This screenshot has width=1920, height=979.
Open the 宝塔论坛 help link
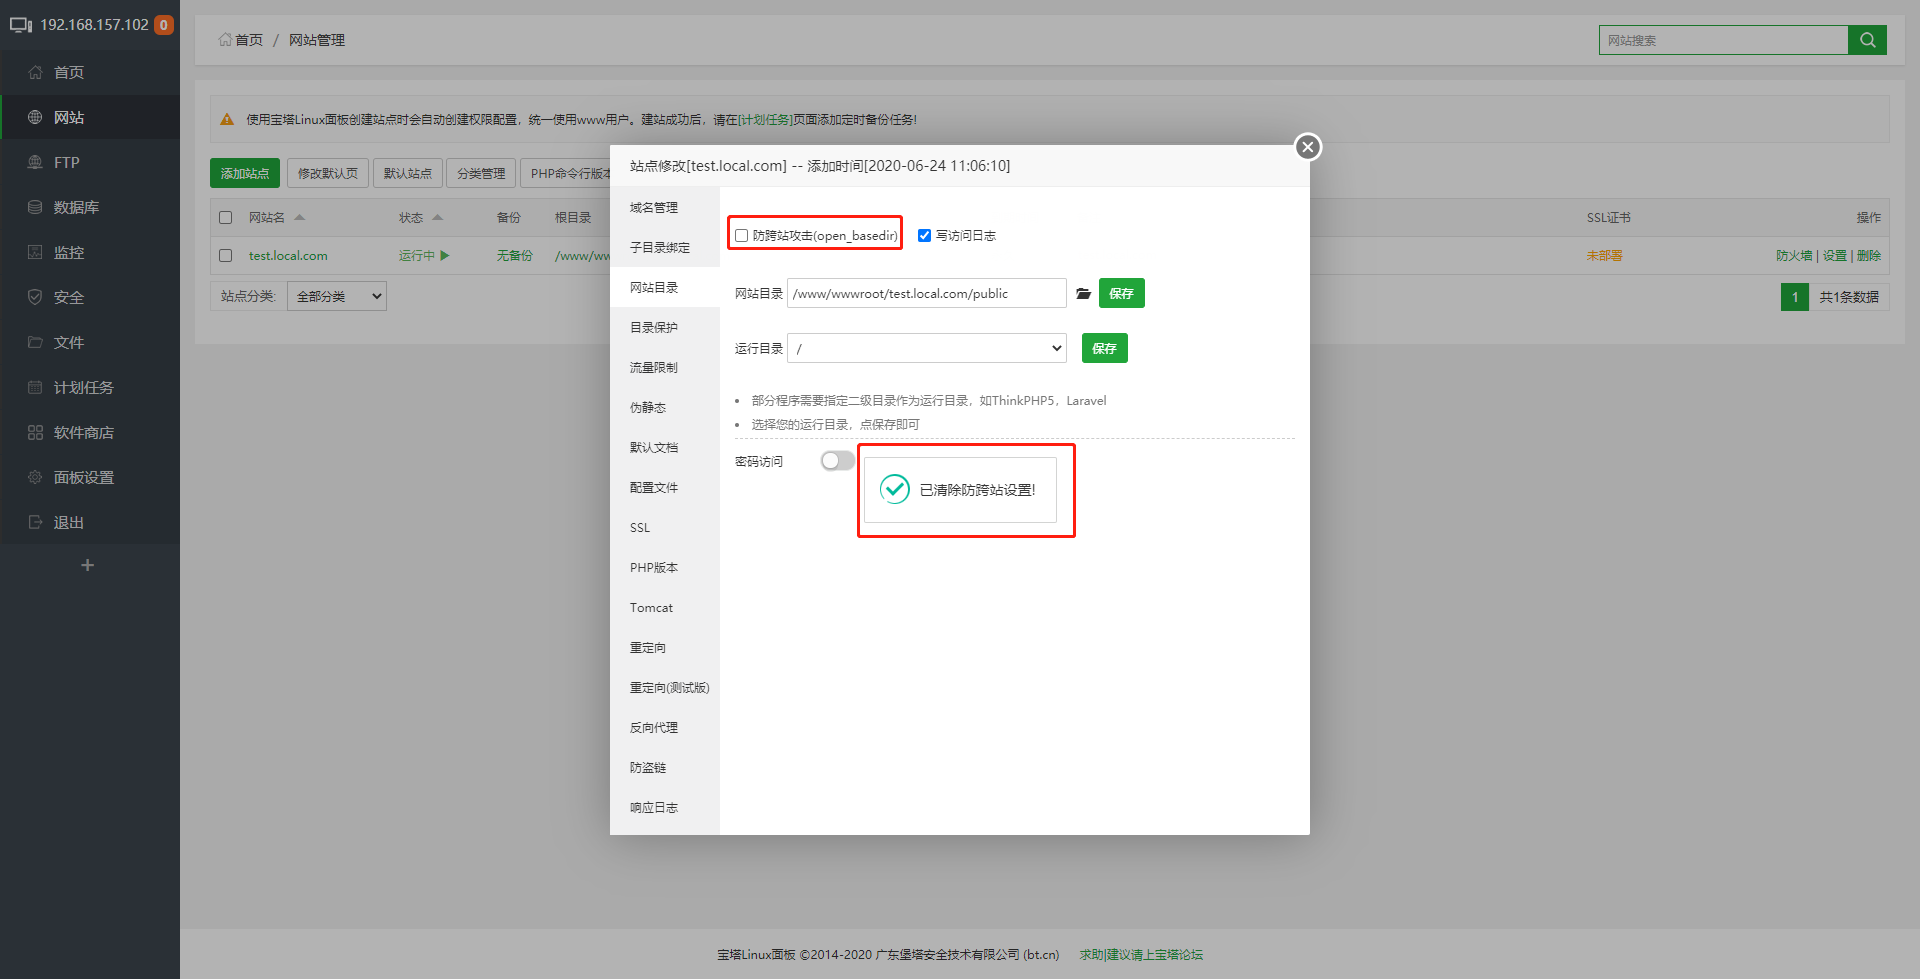(1141, 954)
